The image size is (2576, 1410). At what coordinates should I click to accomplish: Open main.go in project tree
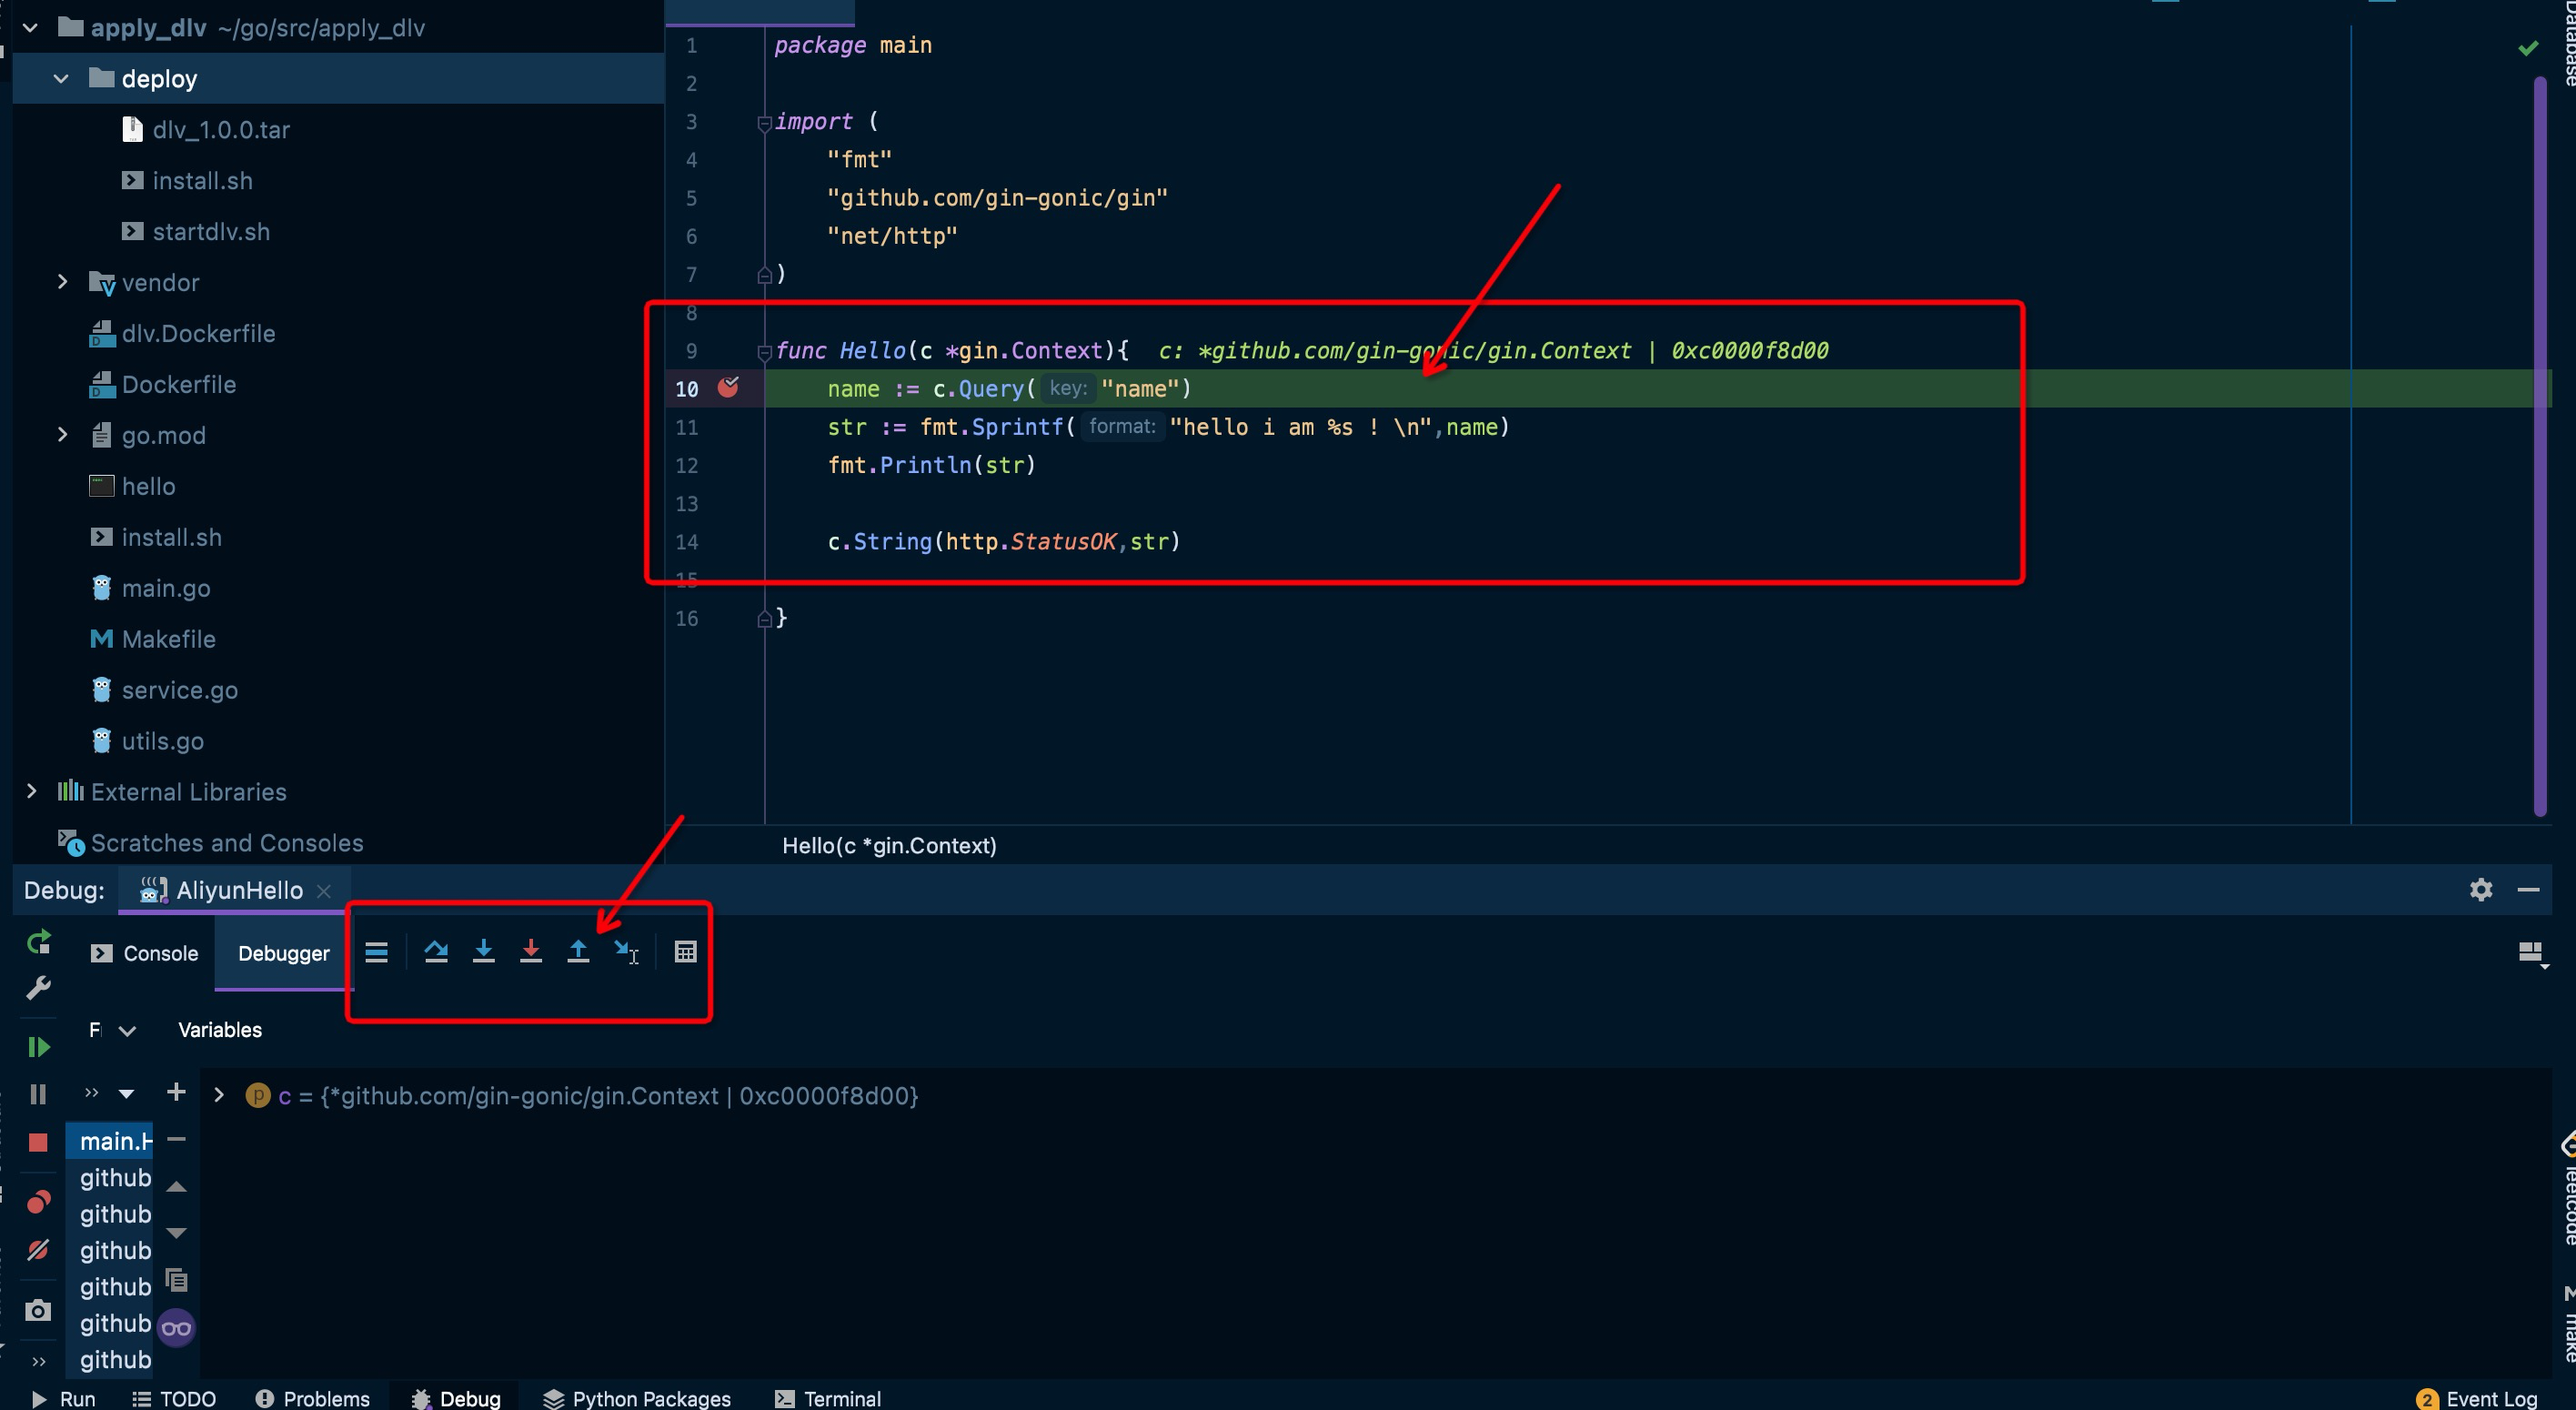pos(165,588)
